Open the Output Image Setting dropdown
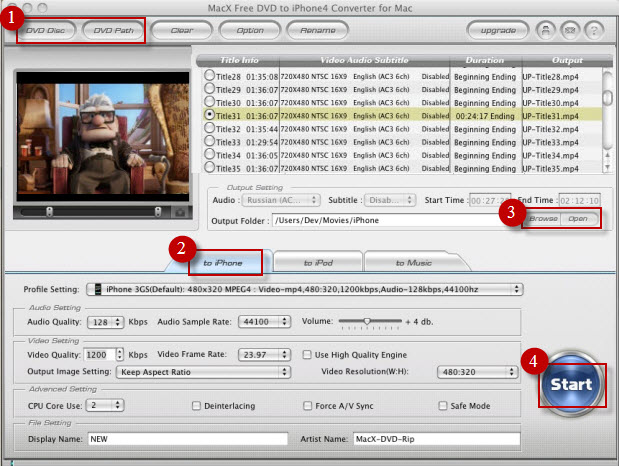Image resolution: width=619 pixels, height=466 pixels. (x=204, y=372)
